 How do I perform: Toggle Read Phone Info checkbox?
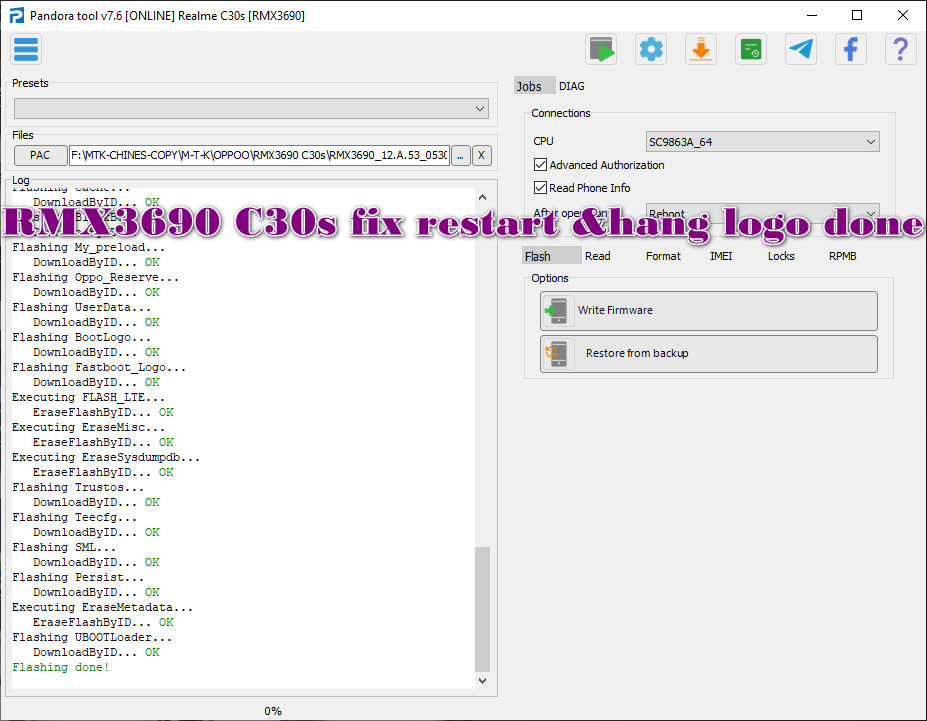540,188
